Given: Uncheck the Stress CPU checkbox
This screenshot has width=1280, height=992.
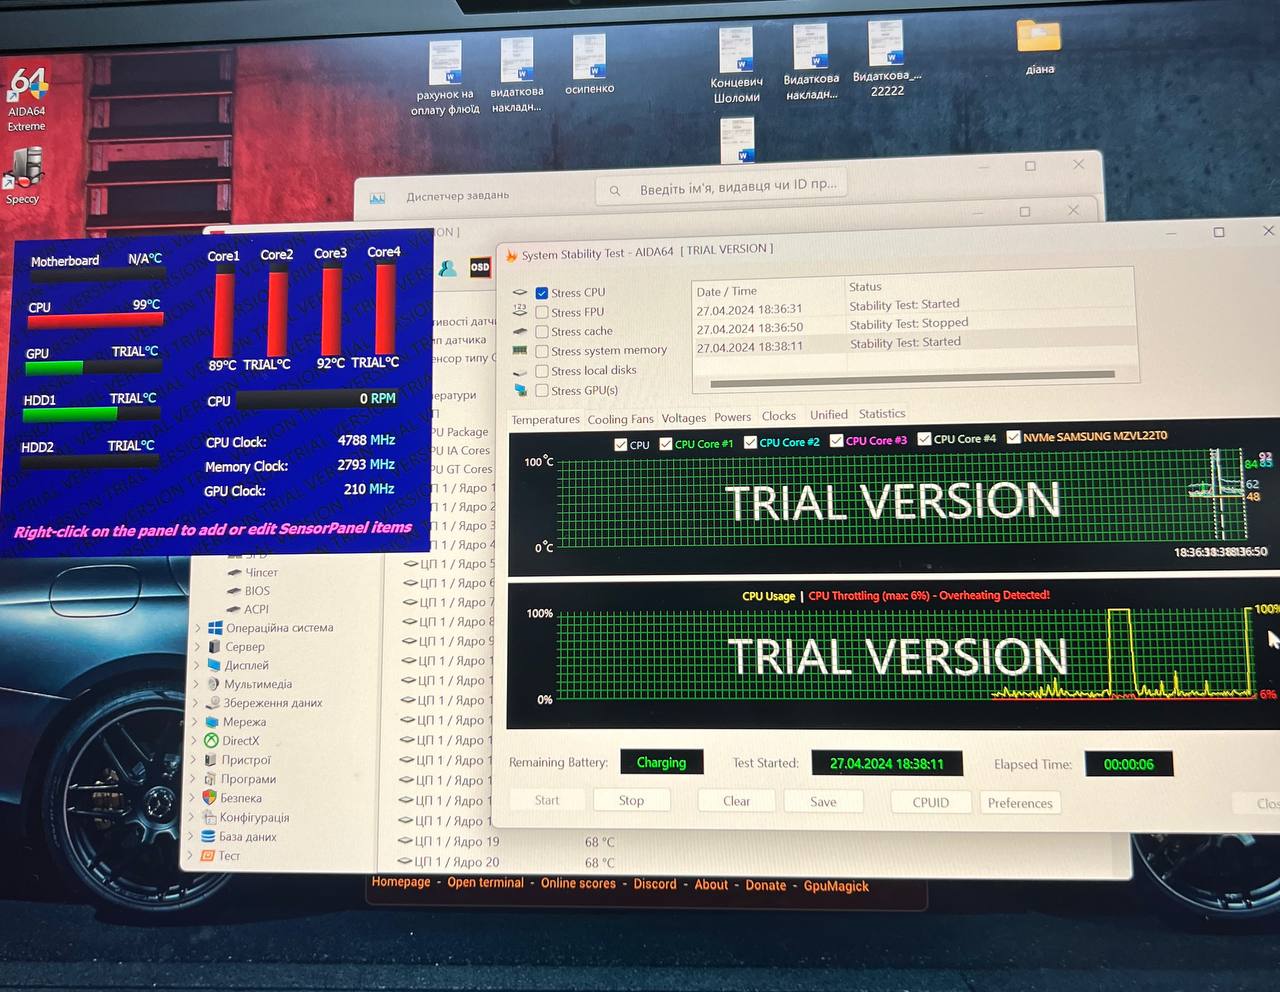Looking at the screenshot, I should click(x=541, y=293).
